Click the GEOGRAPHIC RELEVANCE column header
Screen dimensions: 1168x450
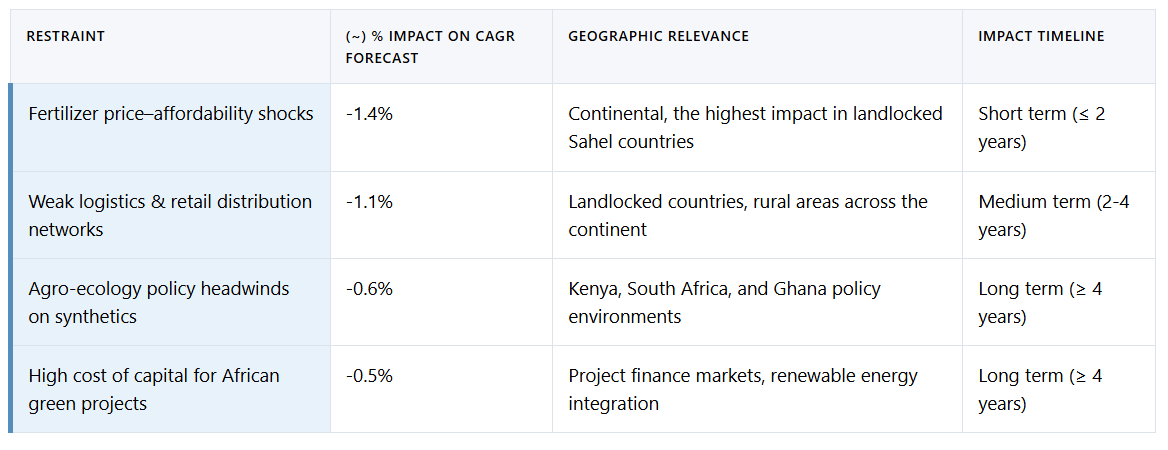click(658, 37)
